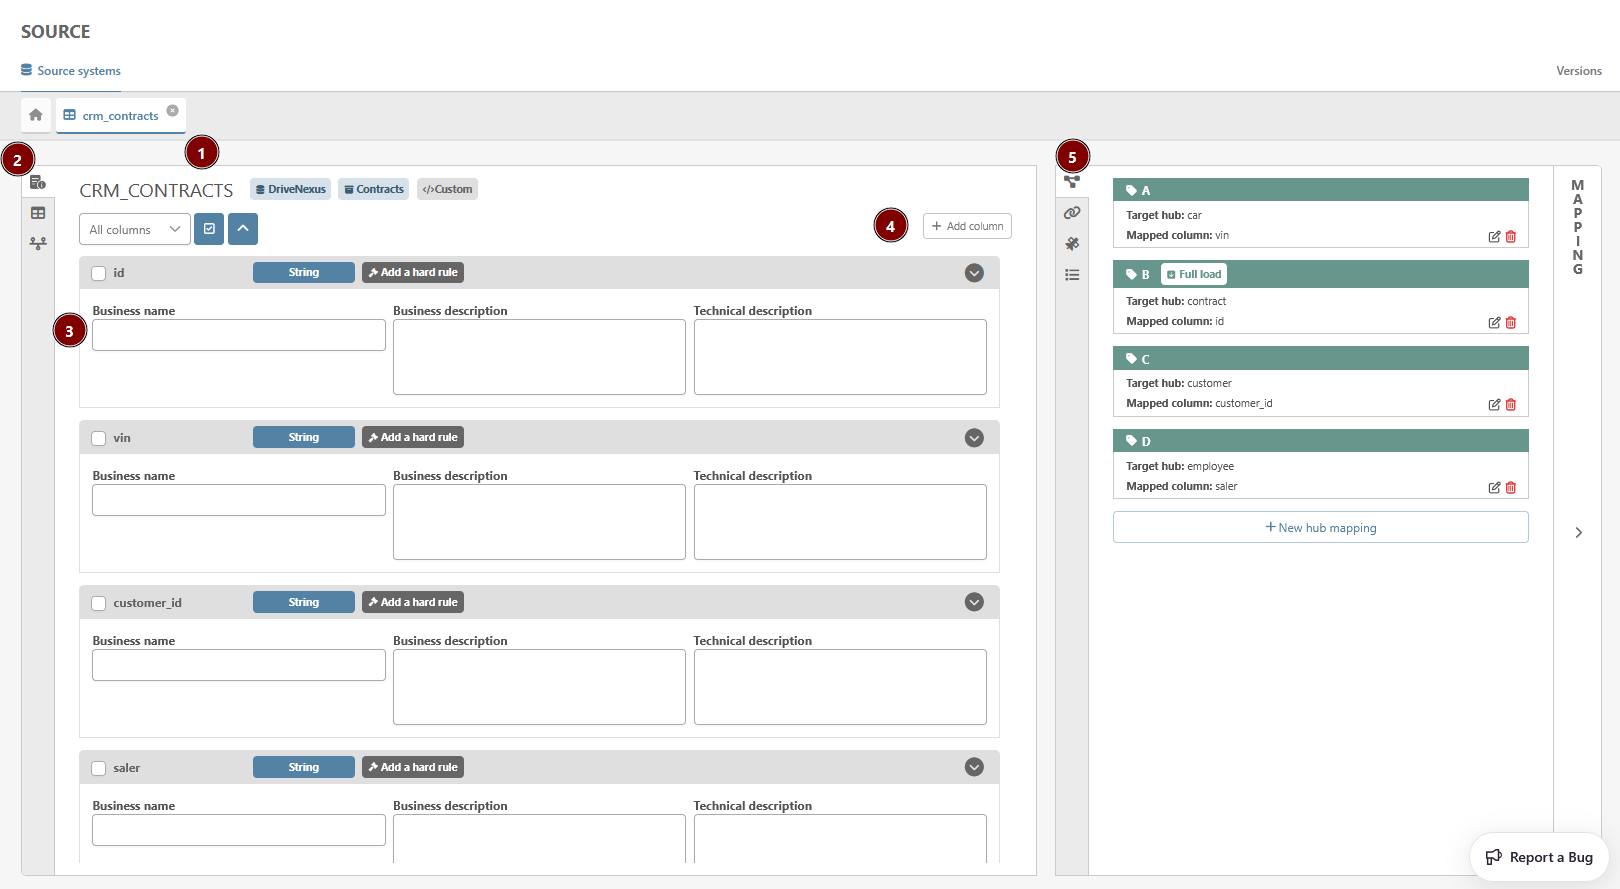Click Add column button
This screenshot has height=889, width=1620.
click(x=967, y=226)
